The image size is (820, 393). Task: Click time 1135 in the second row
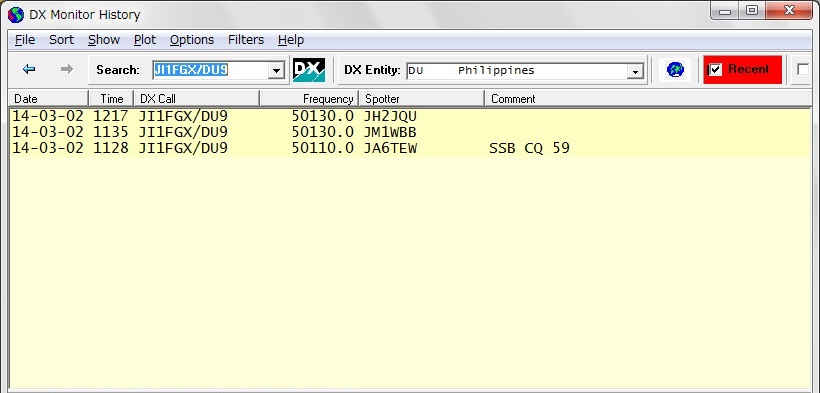click(110, 132)
